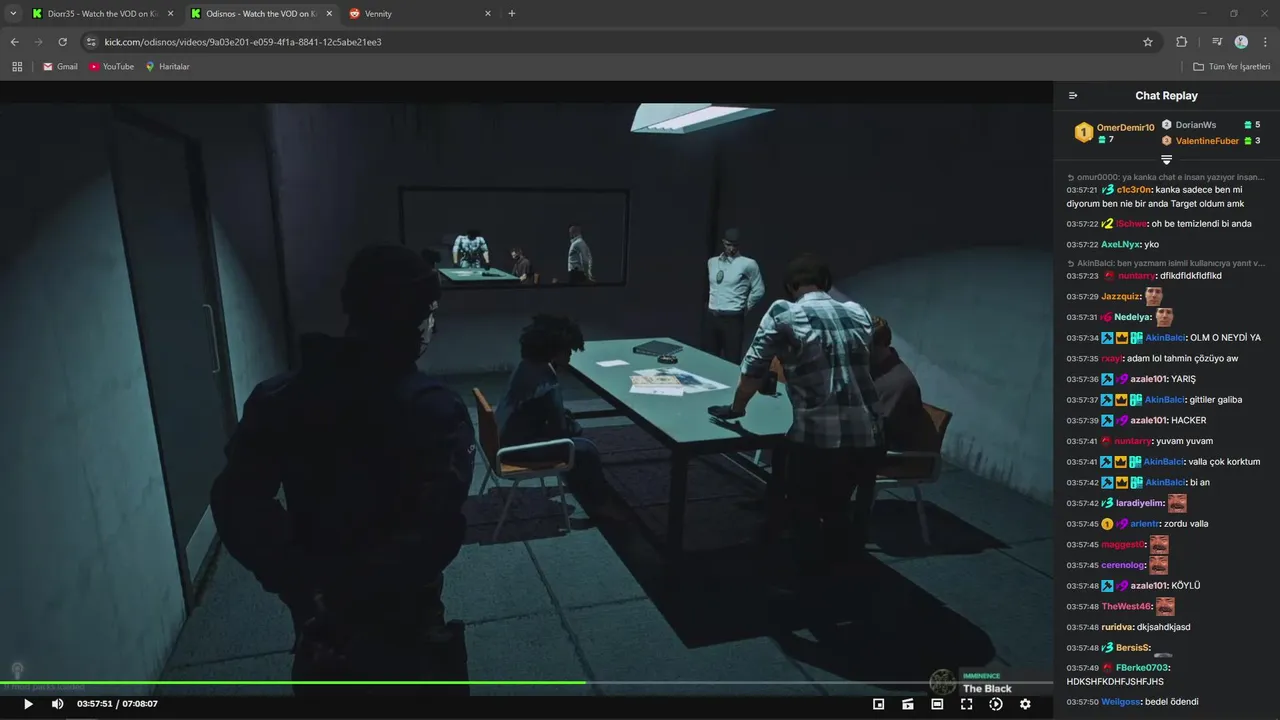Click the gold rank 1 badge

tap(1083, 132)
